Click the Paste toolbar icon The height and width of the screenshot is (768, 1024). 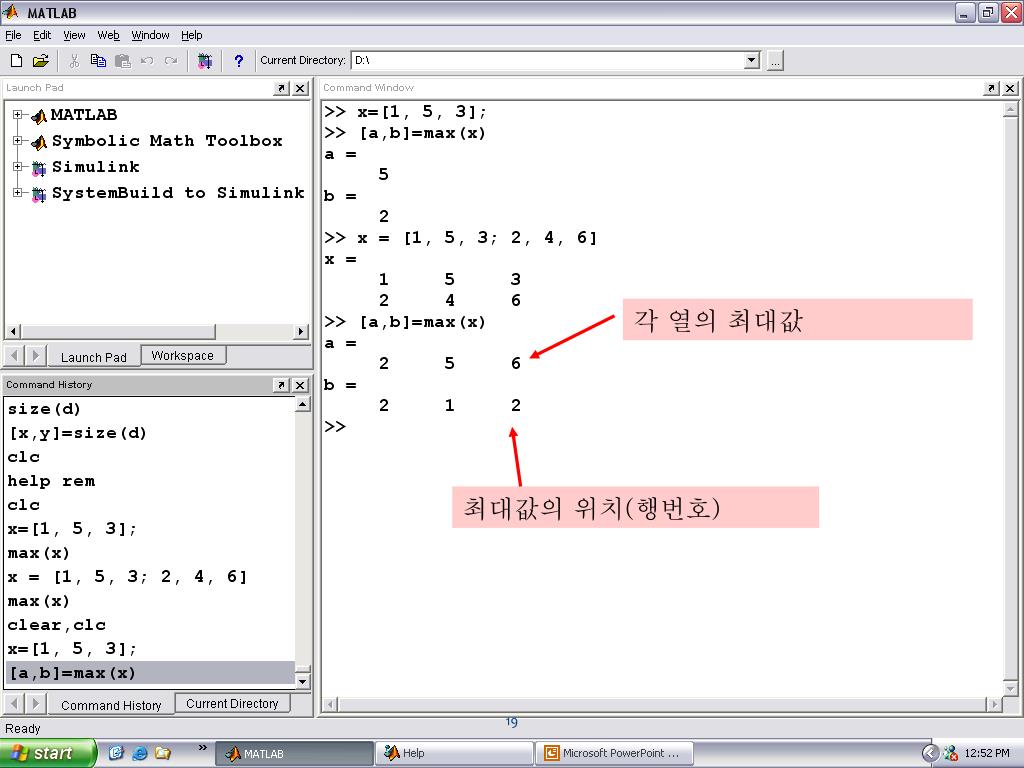click(123, 61)
